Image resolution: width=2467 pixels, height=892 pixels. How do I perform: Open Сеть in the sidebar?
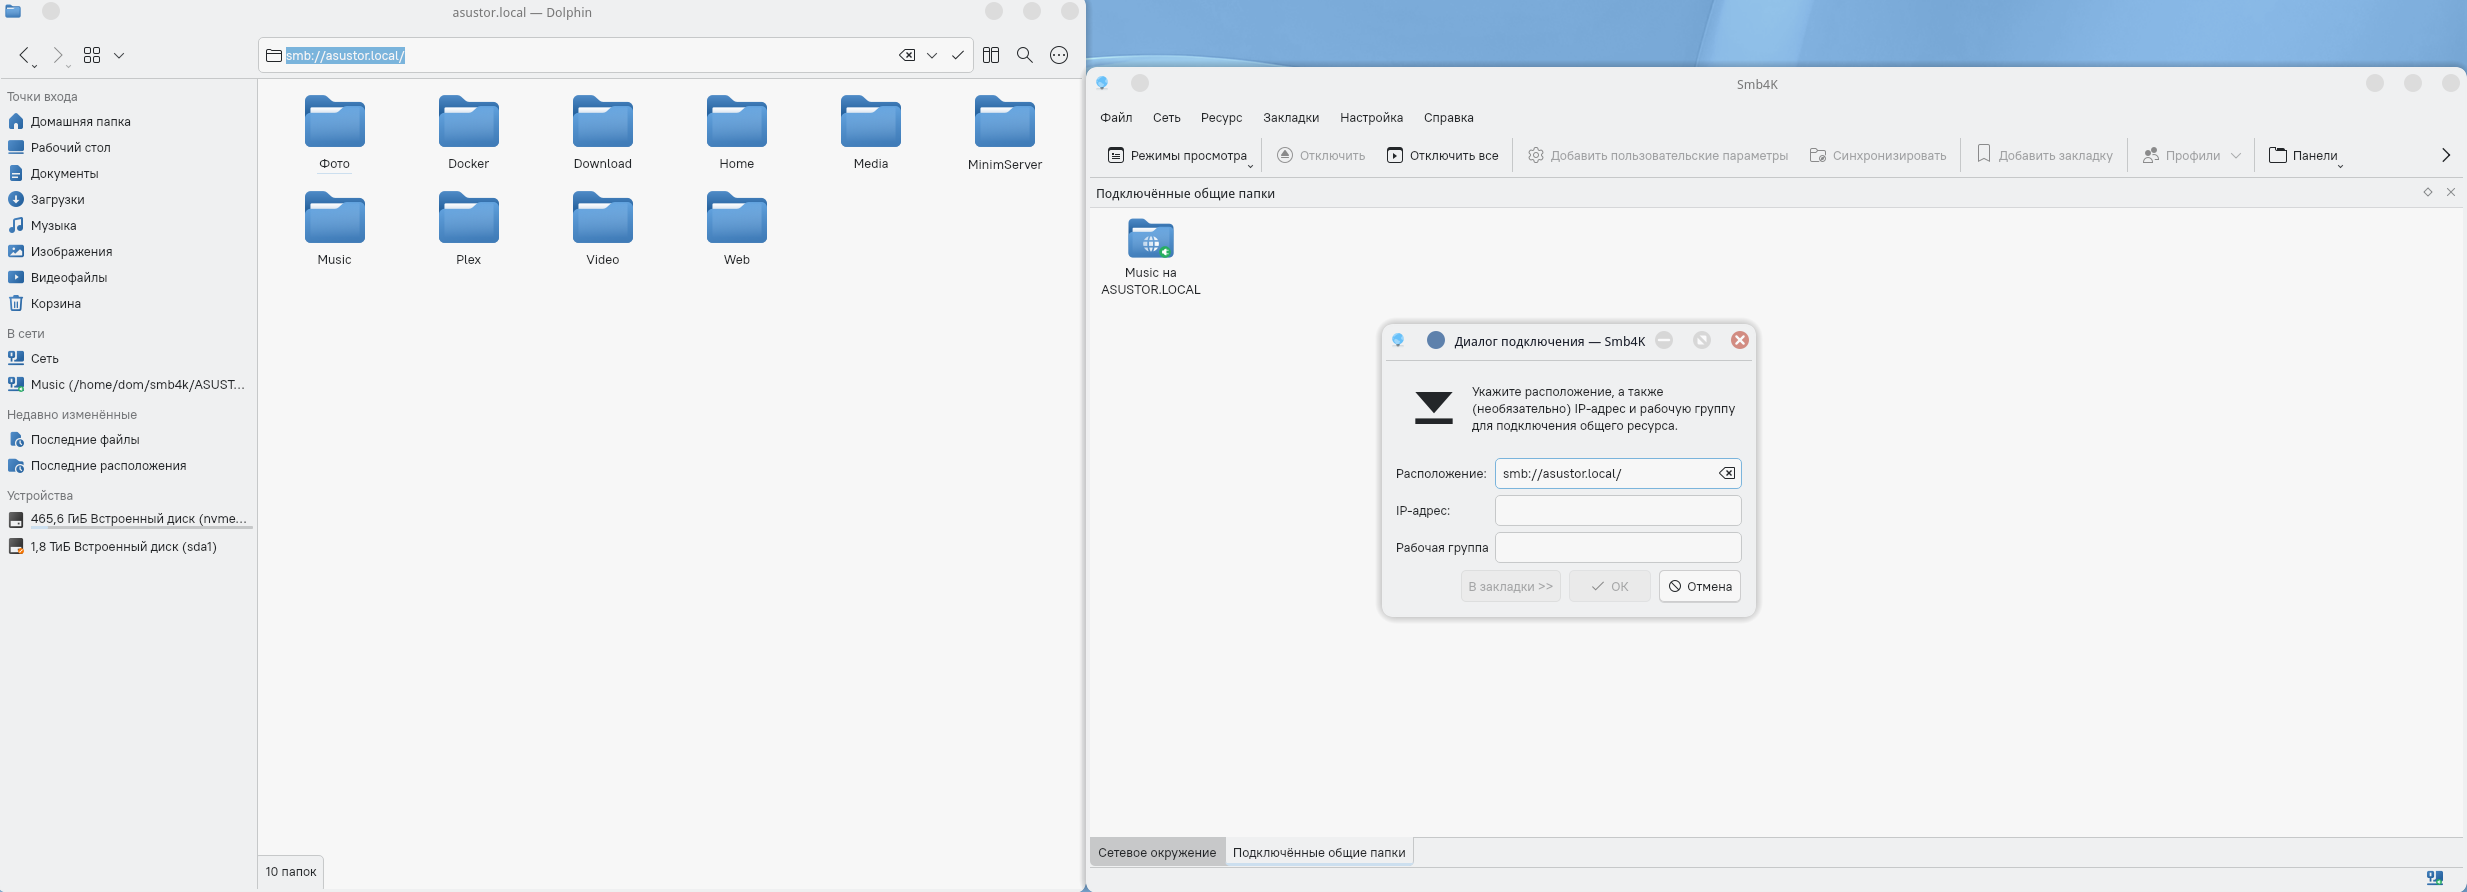(128, 358)
